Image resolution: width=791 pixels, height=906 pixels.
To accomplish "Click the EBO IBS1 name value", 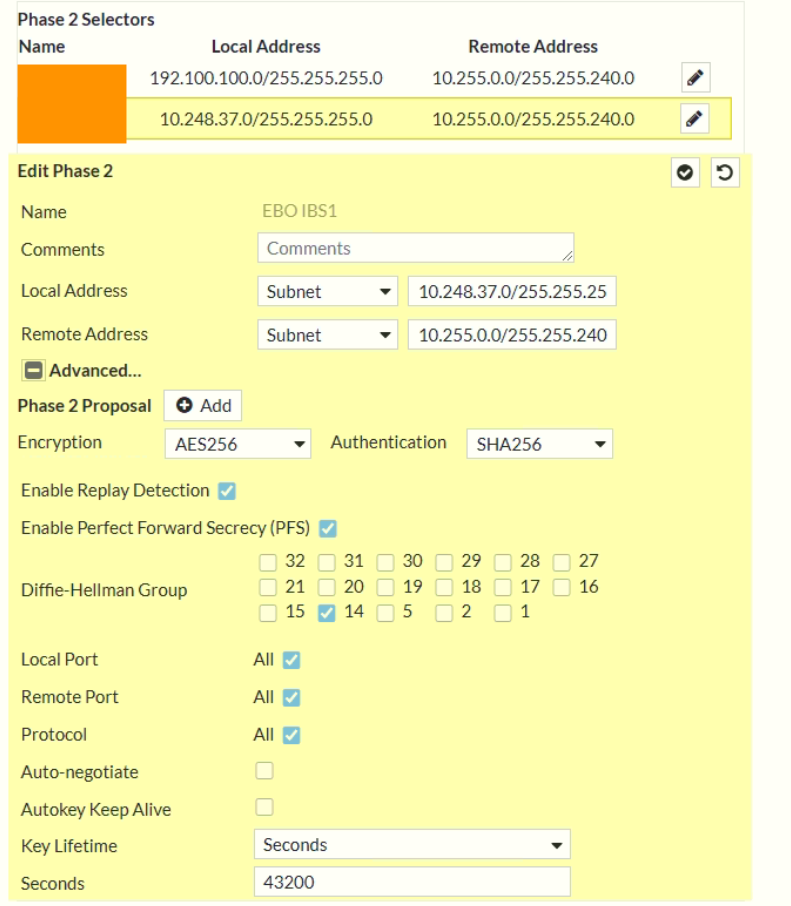I will (299, 211).
